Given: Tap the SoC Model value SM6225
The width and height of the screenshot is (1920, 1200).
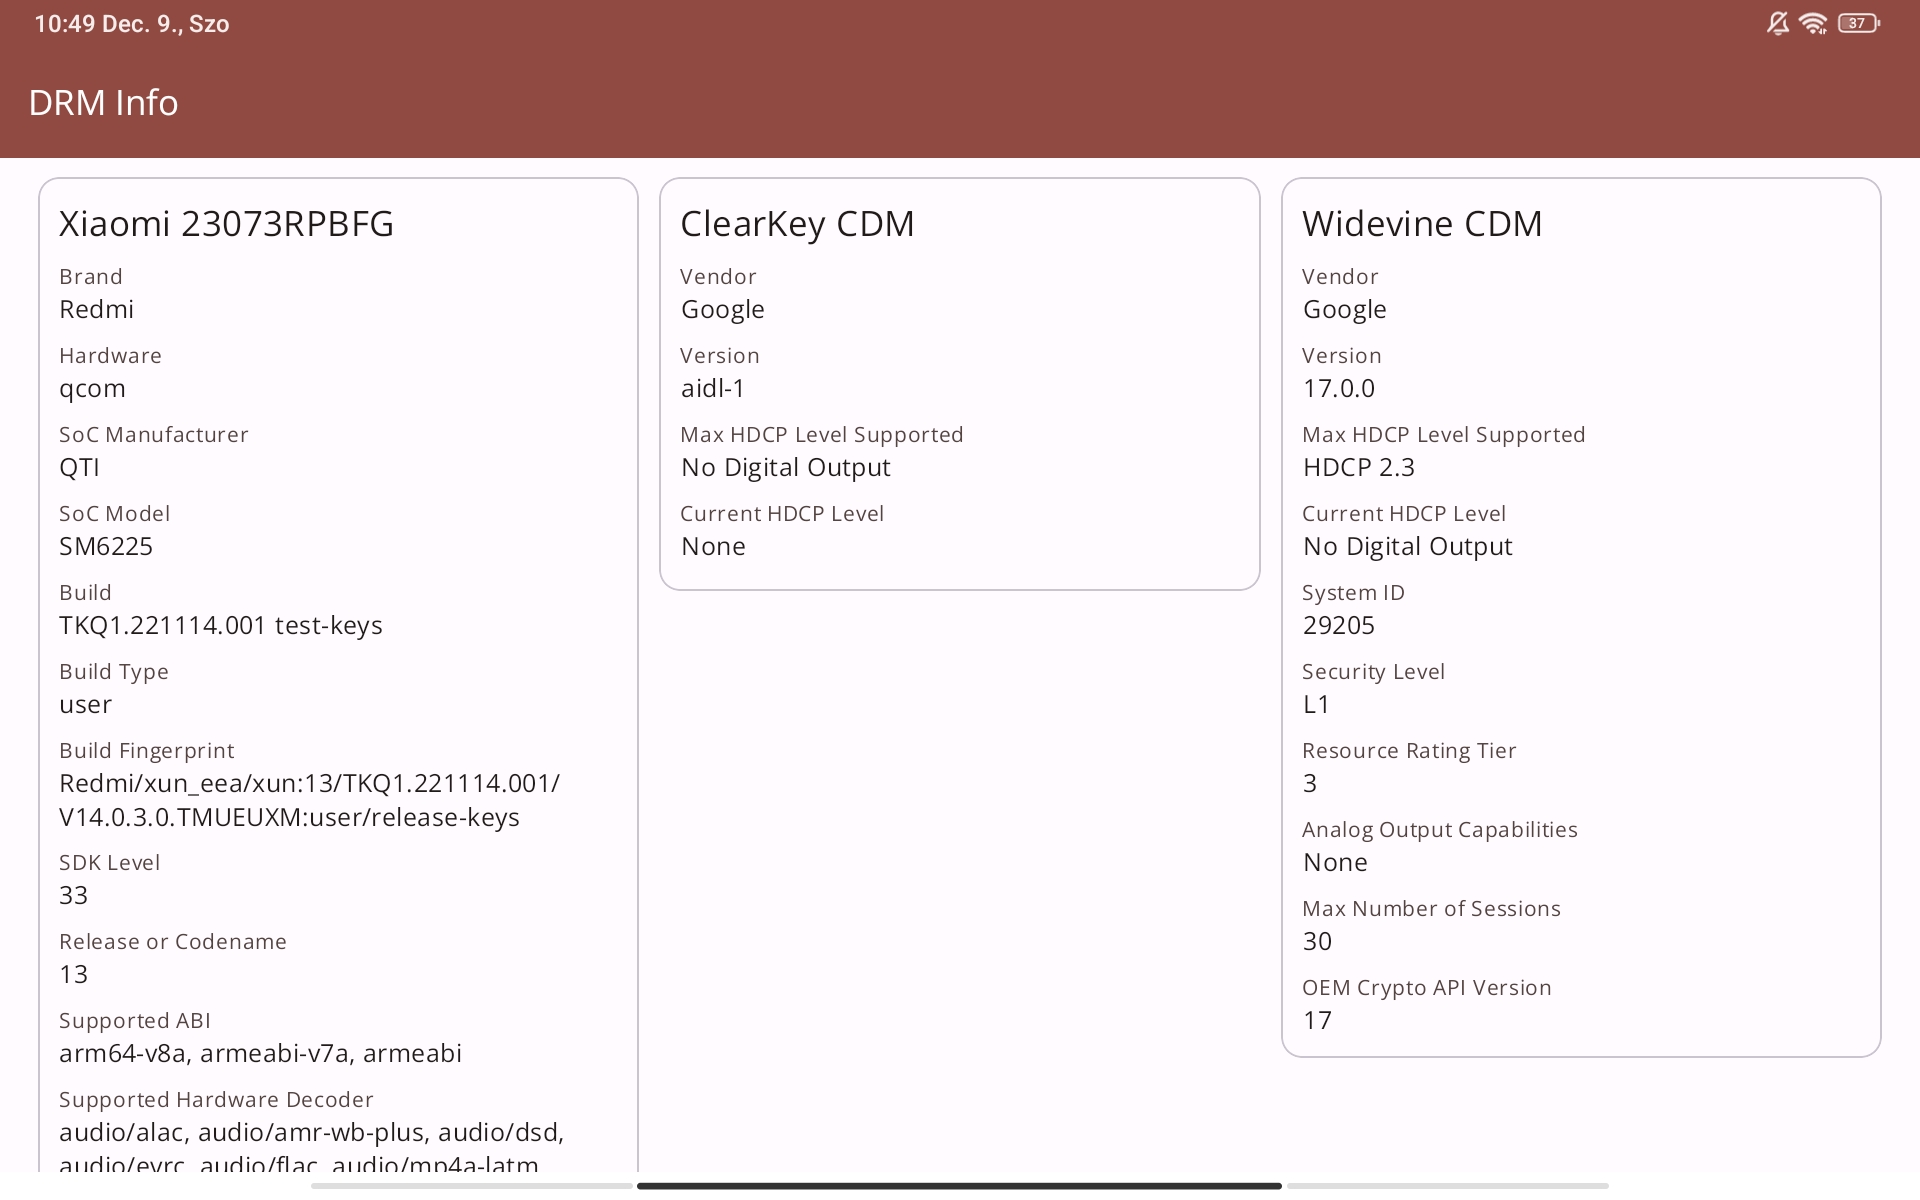Looking at the screenshot, I should point(106,546).
